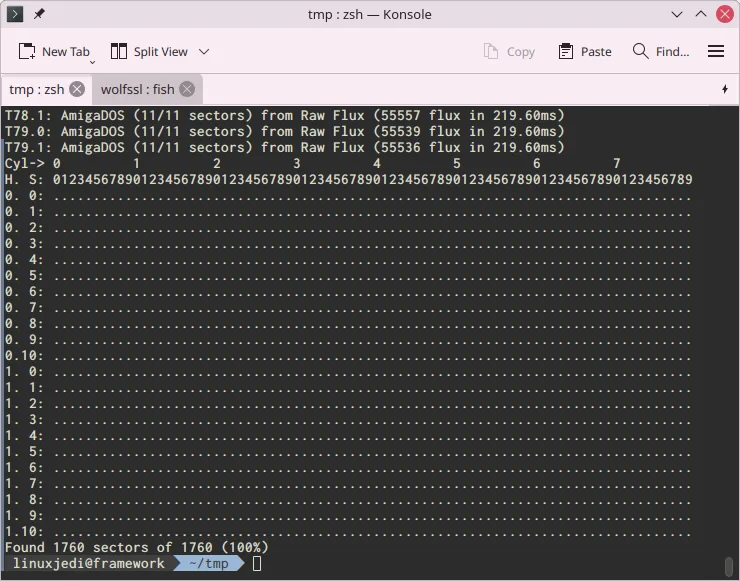Click the Paste clipboard icon
The image size is (740, 581).
[x=565, y=51]
